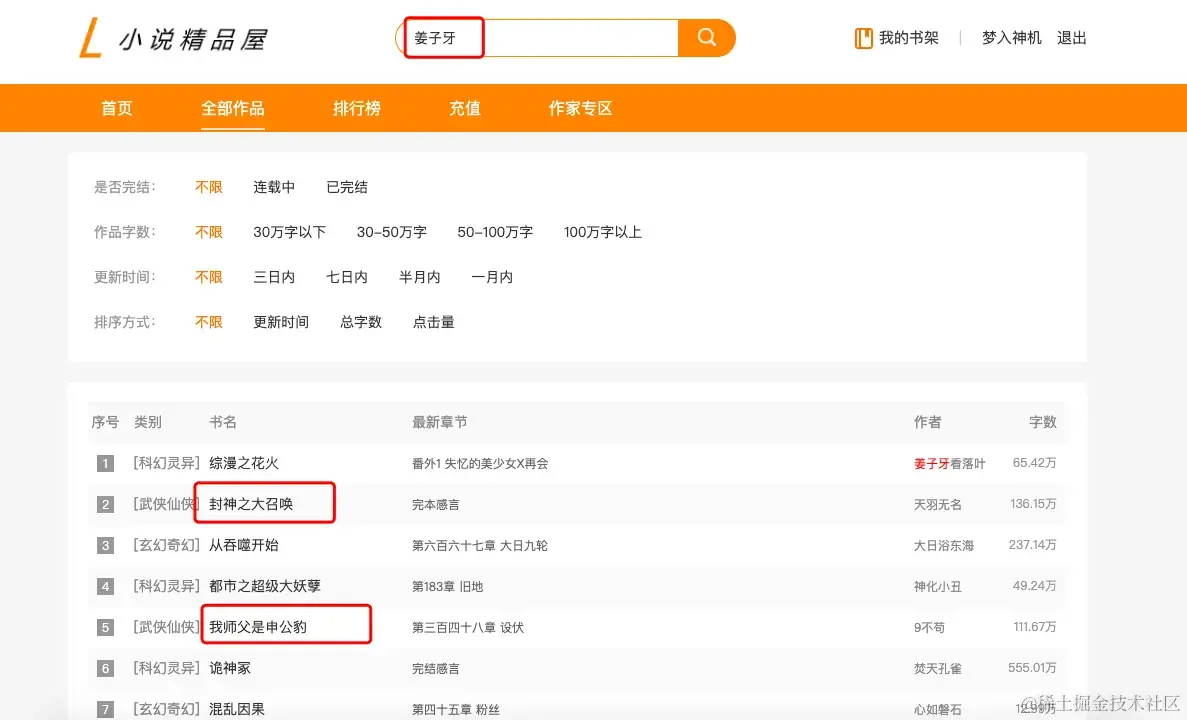The image size is (1187, 720).
Task: Select the 全部作品 navigation tab
Action: 232,108
